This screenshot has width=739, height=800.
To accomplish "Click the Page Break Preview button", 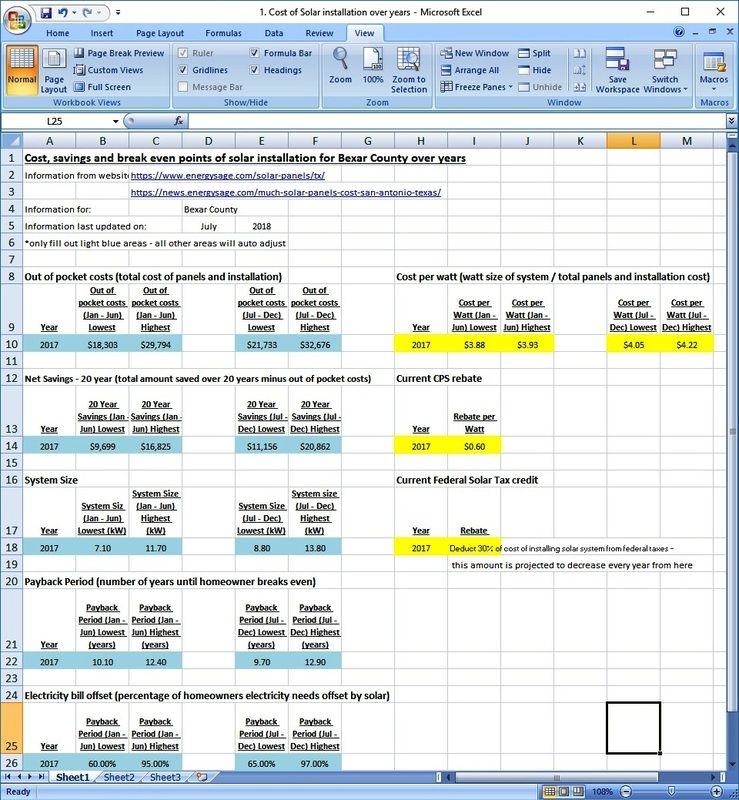I will pos(118,53).
